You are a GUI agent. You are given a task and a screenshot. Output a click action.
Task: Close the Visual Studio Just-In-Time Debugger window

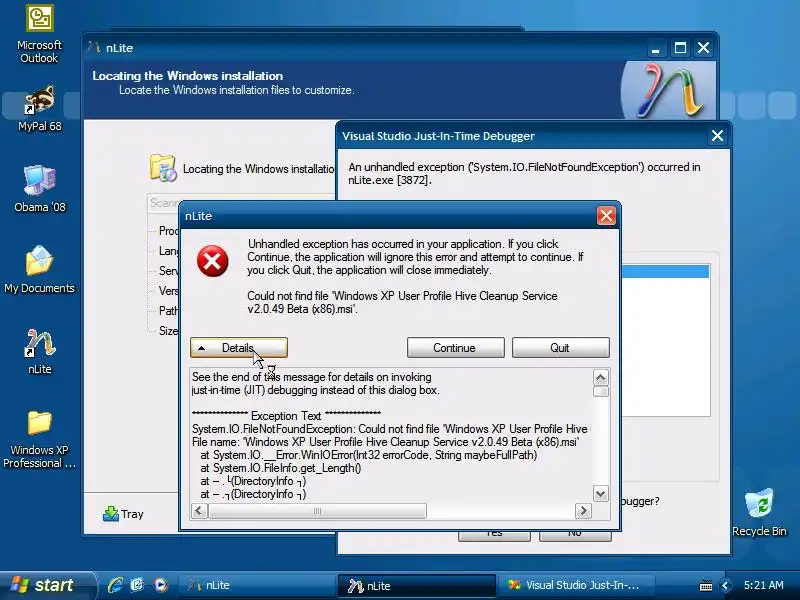(717, 136)
